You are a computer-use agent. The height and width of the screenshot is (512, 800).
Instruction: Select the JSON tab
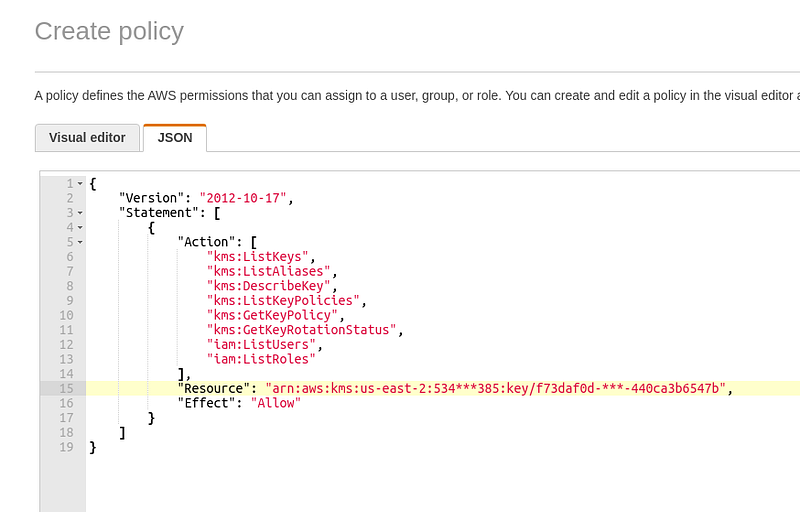[175, 138]
